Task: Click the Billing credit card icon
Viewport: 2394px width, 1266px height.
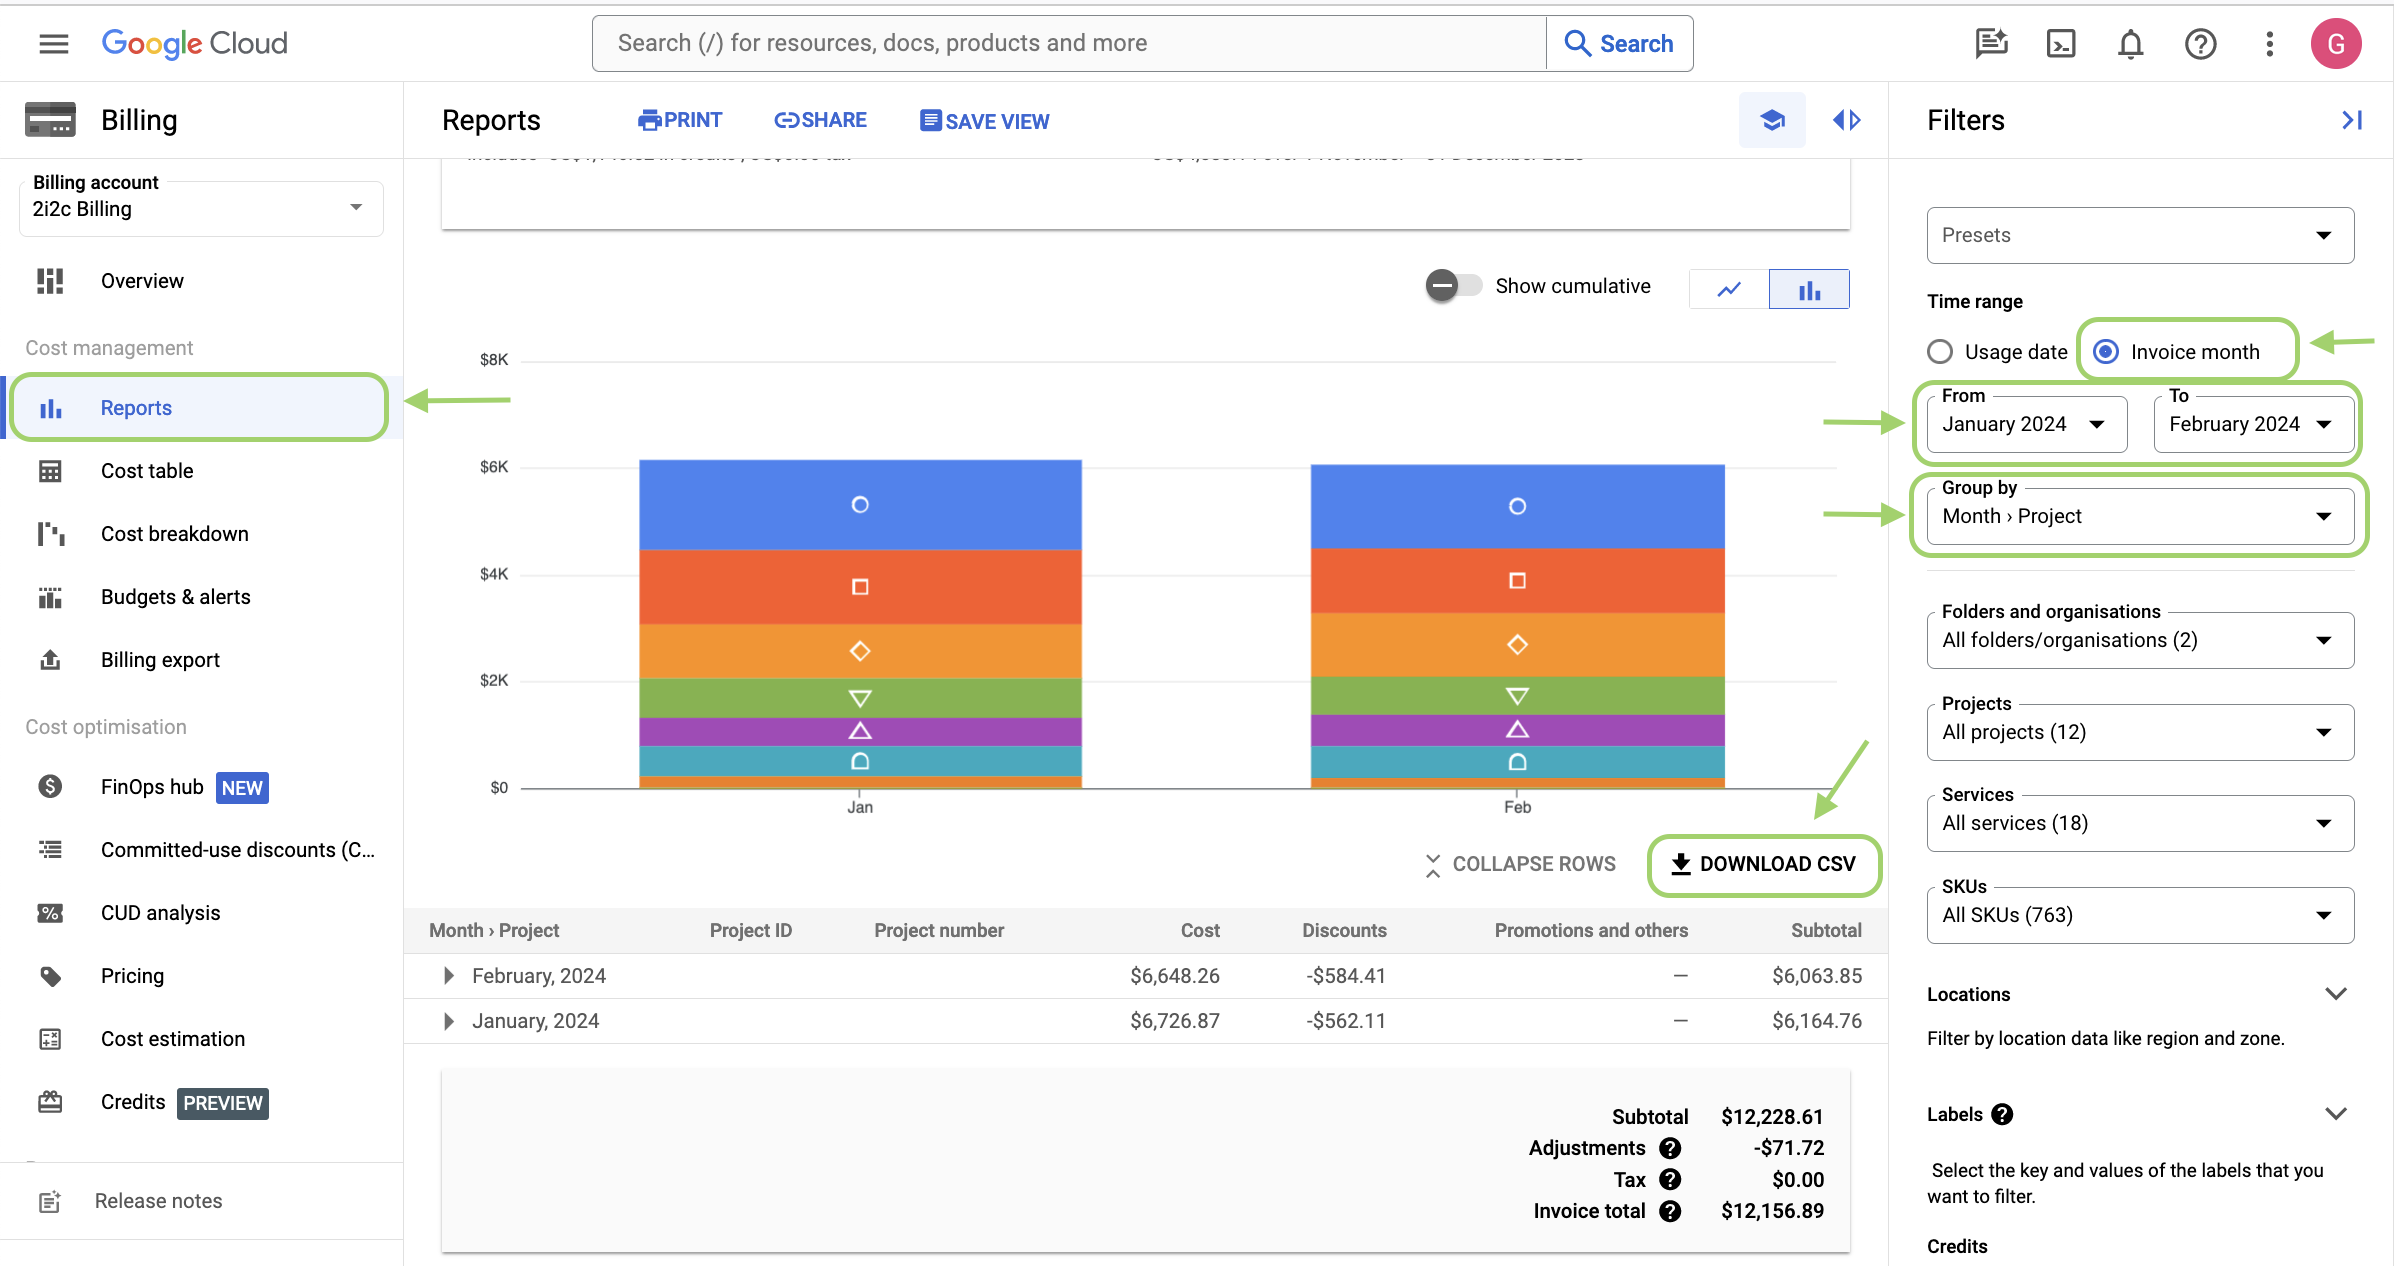Action: [x=50, y=120]
